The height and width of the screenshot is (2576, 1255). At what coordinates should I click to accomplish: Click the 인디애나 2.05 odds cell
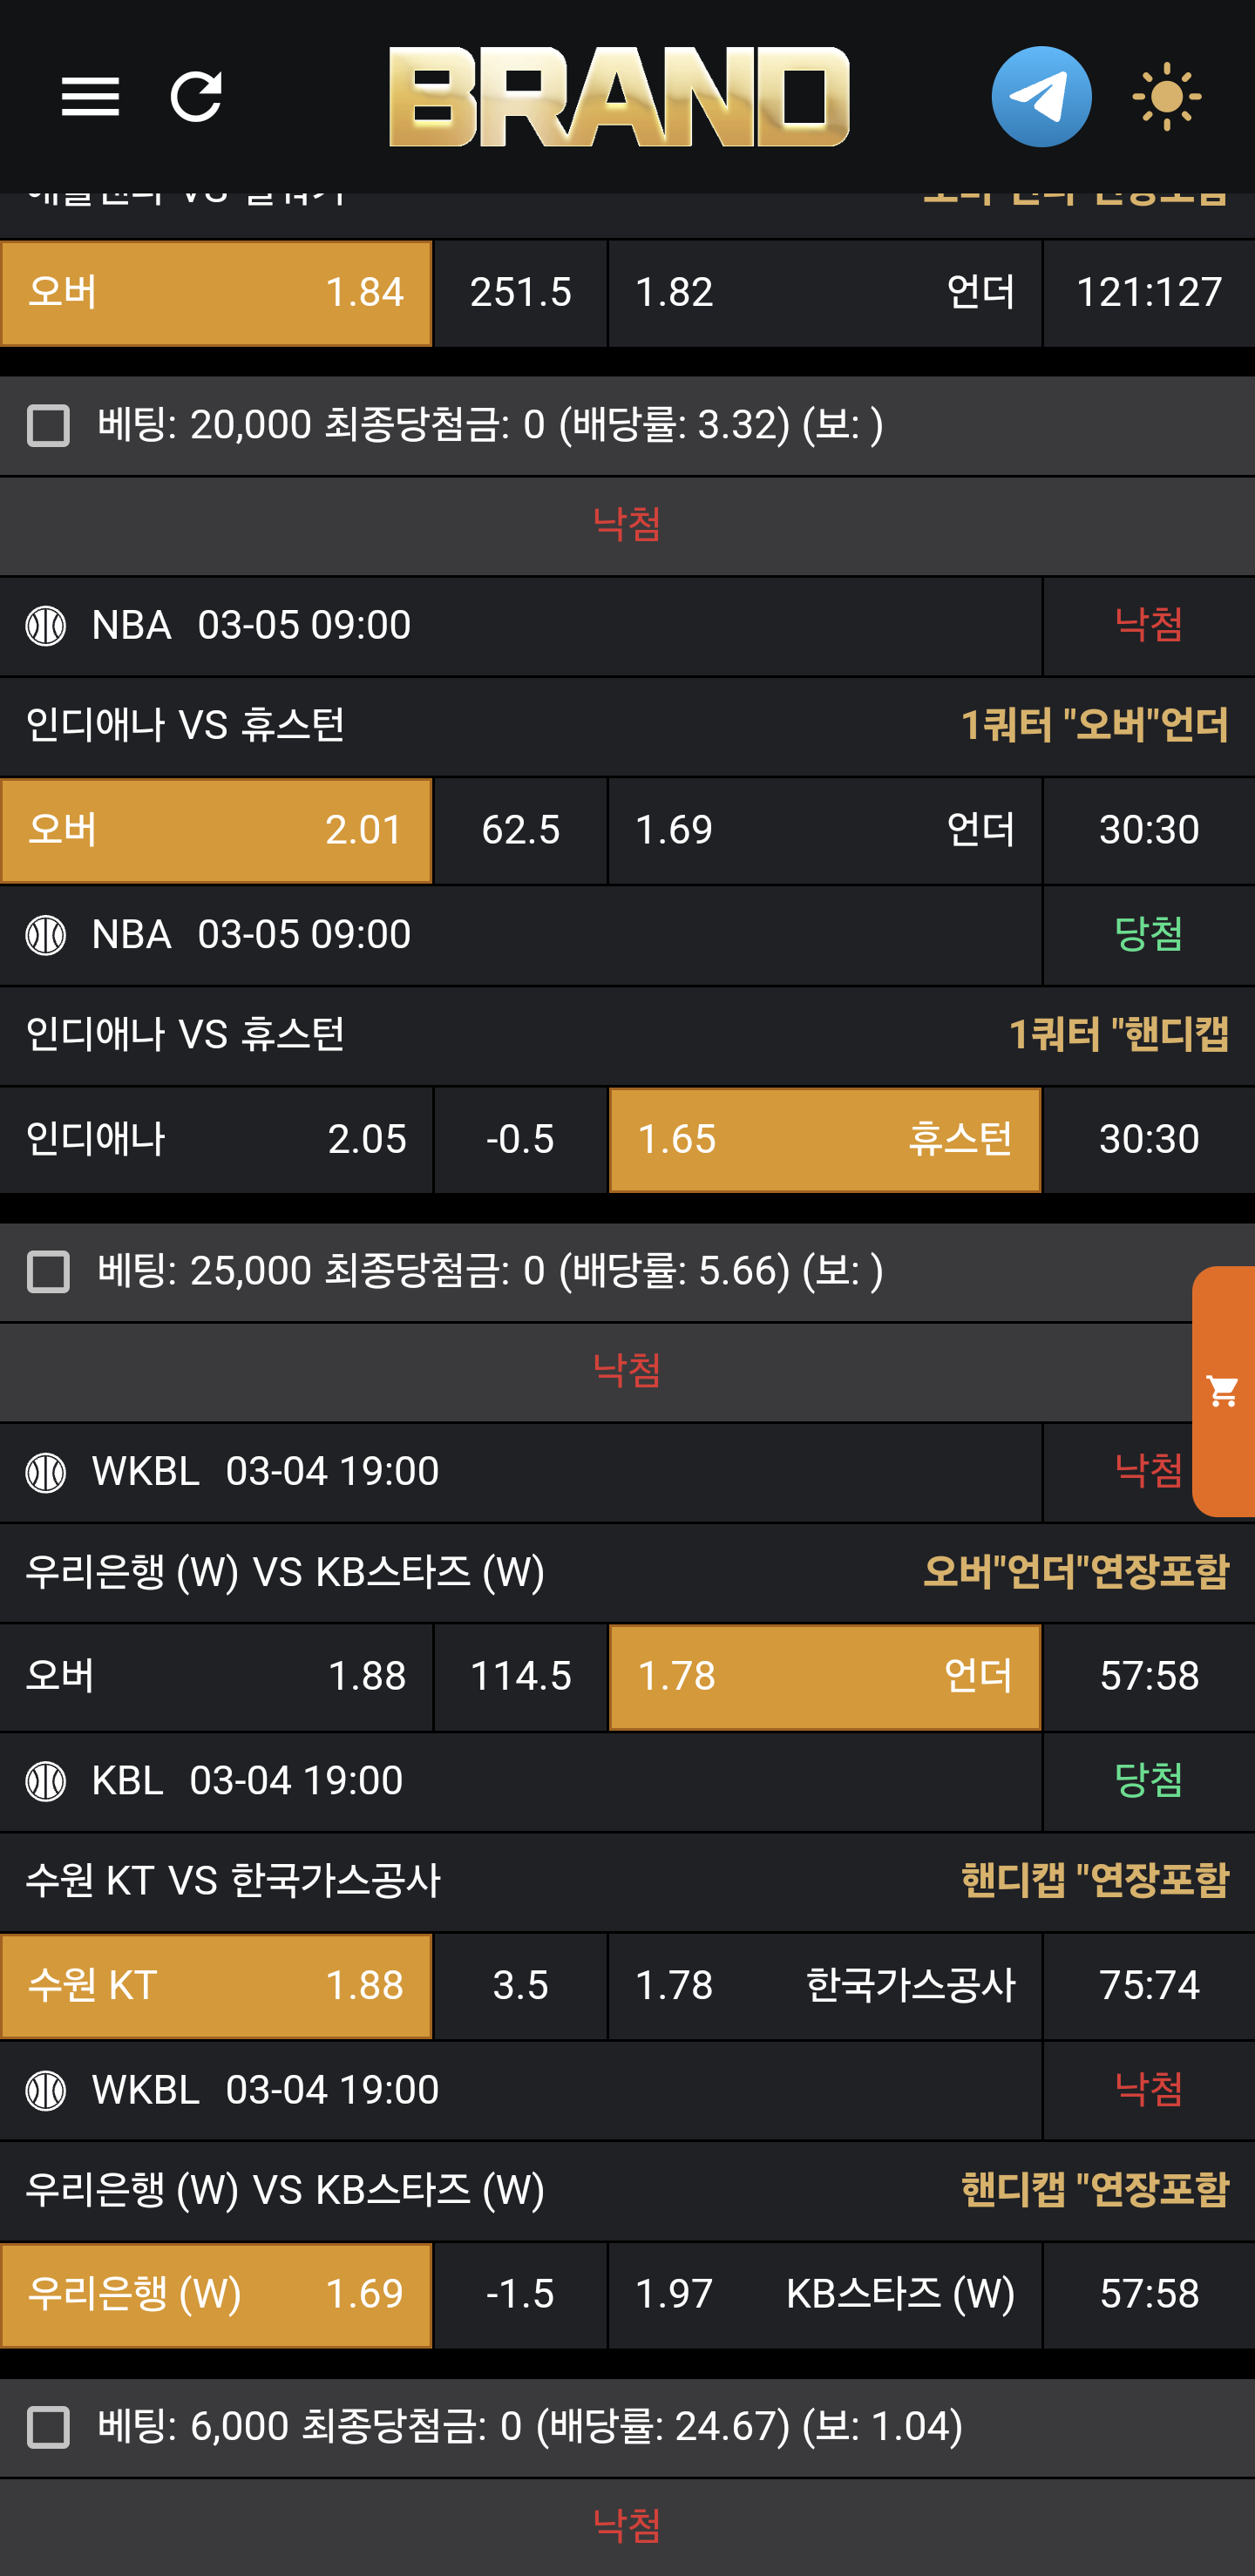click(216, 1140)
